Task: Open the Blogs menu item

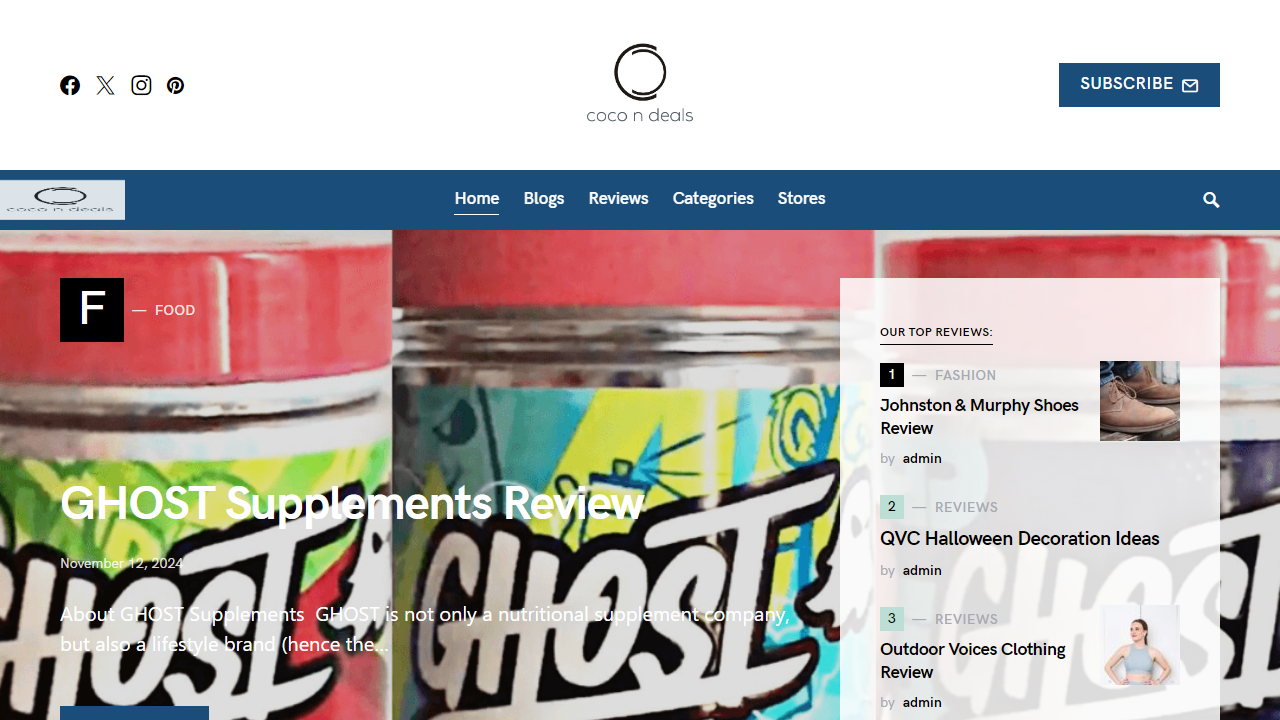Action: pos(544,198)
